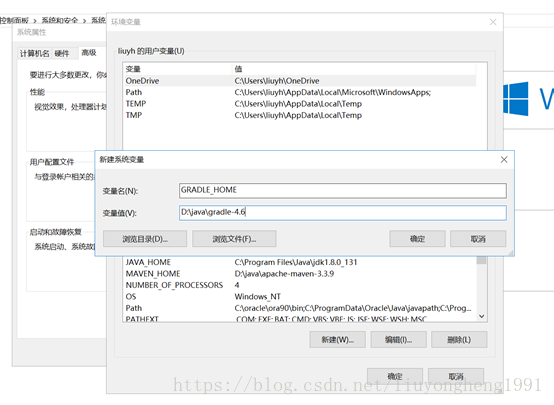
Task: Cancel with 取消 in 新建系统变量 dialog
Action: point(478,239)
